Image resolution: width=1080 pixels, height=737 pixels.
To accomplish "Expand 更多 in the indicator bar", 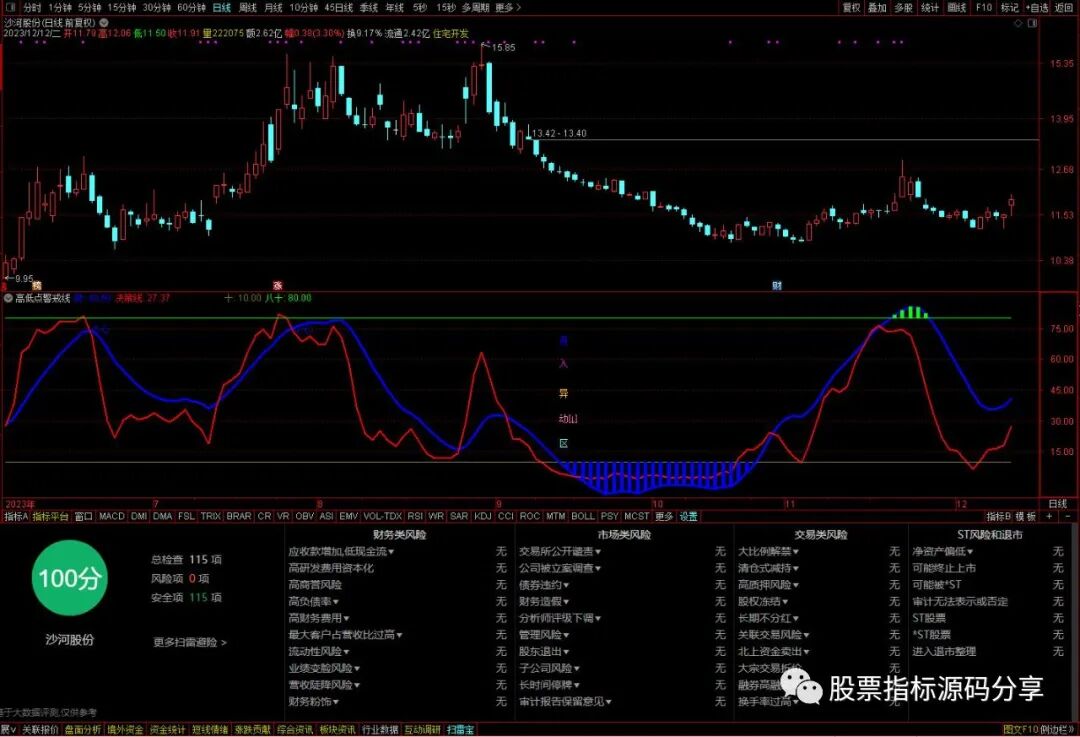I will coord(664,516).
